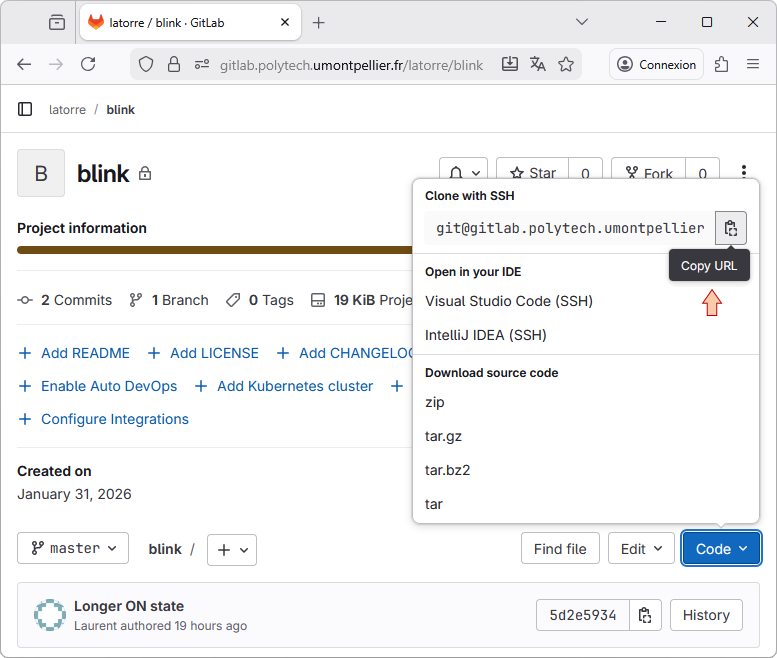Viewport: 777px width, 658px height.
Task: Toggle the GitLab sidebar panel icon
Action: 25,109
